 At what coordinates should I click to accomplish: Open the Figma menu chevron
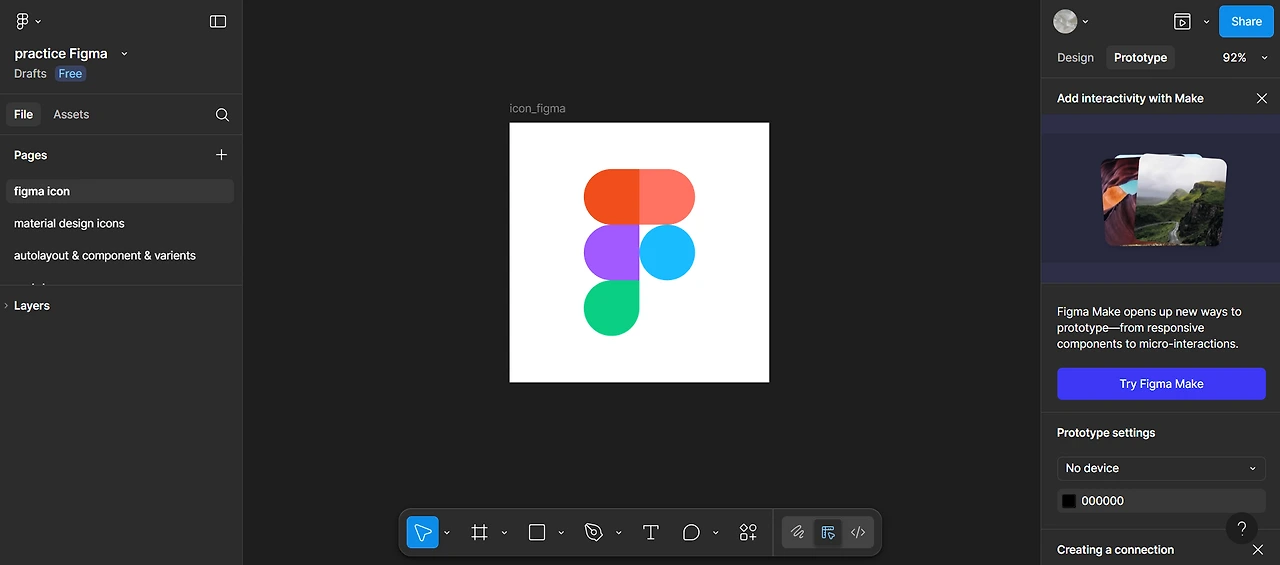[38, 22]
